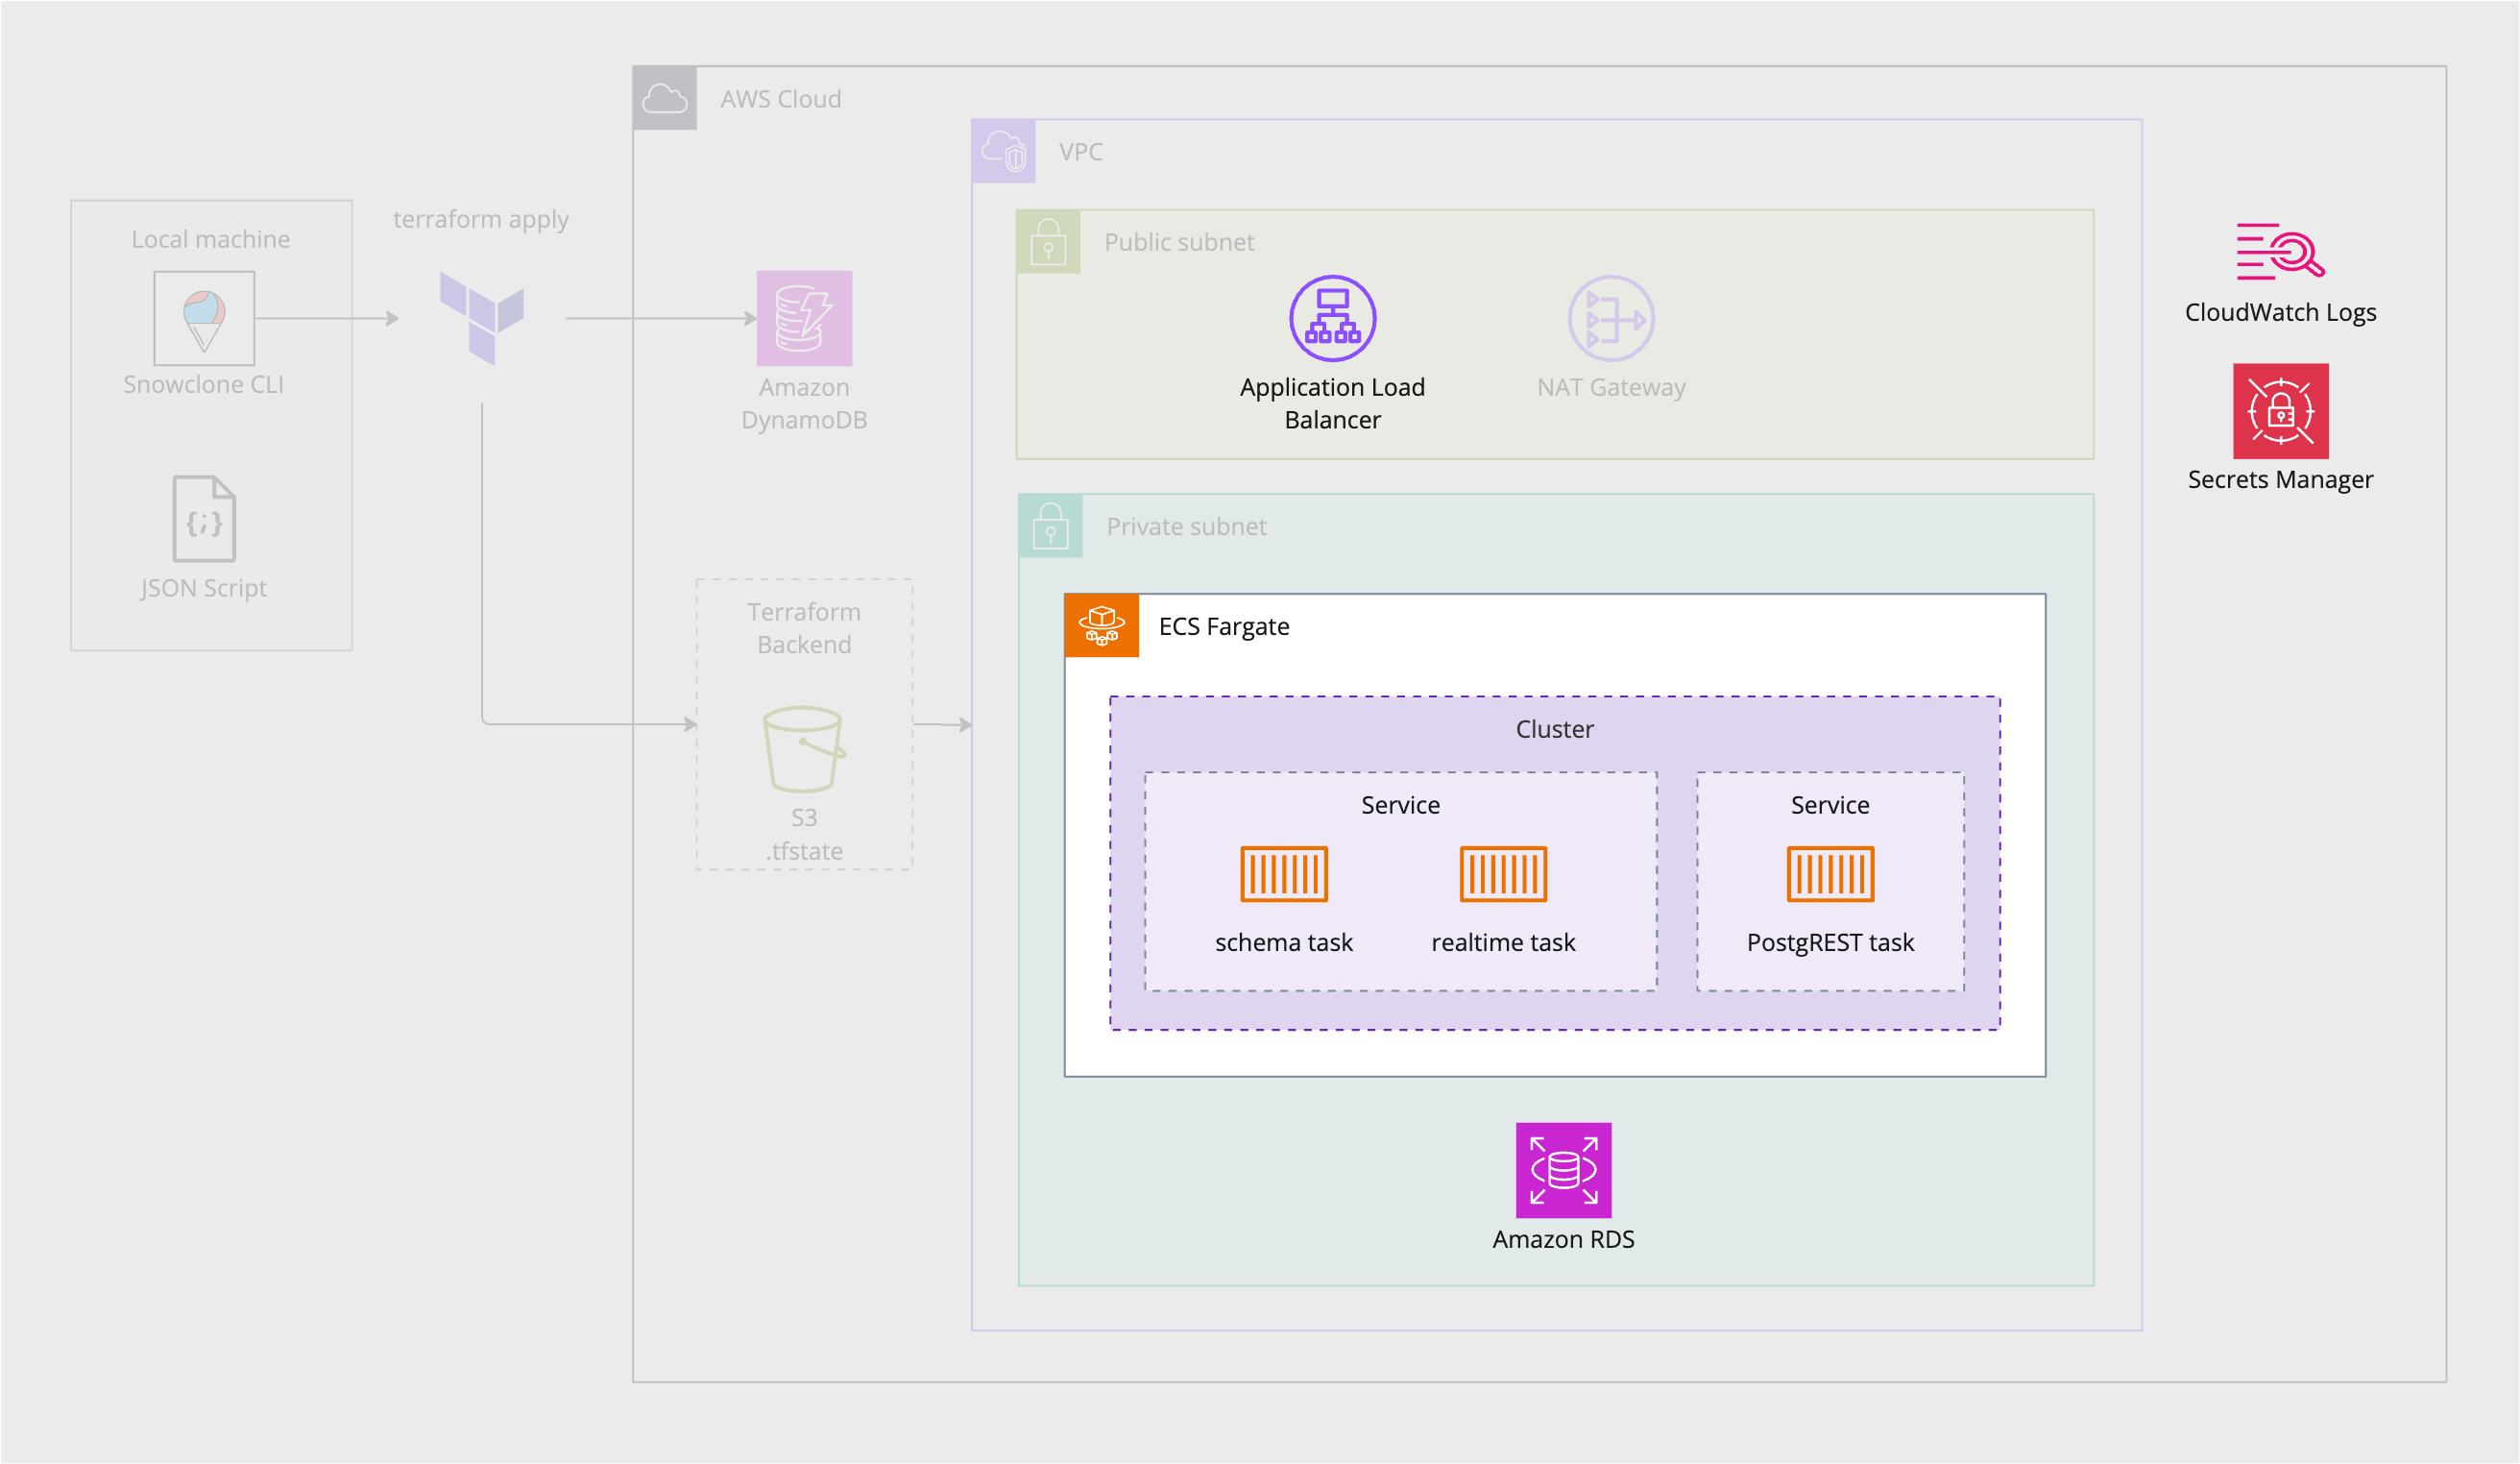Click the Snowclone CLI snow cone icon
The image size is (2520, 1464).
click(x=204, y=318)
